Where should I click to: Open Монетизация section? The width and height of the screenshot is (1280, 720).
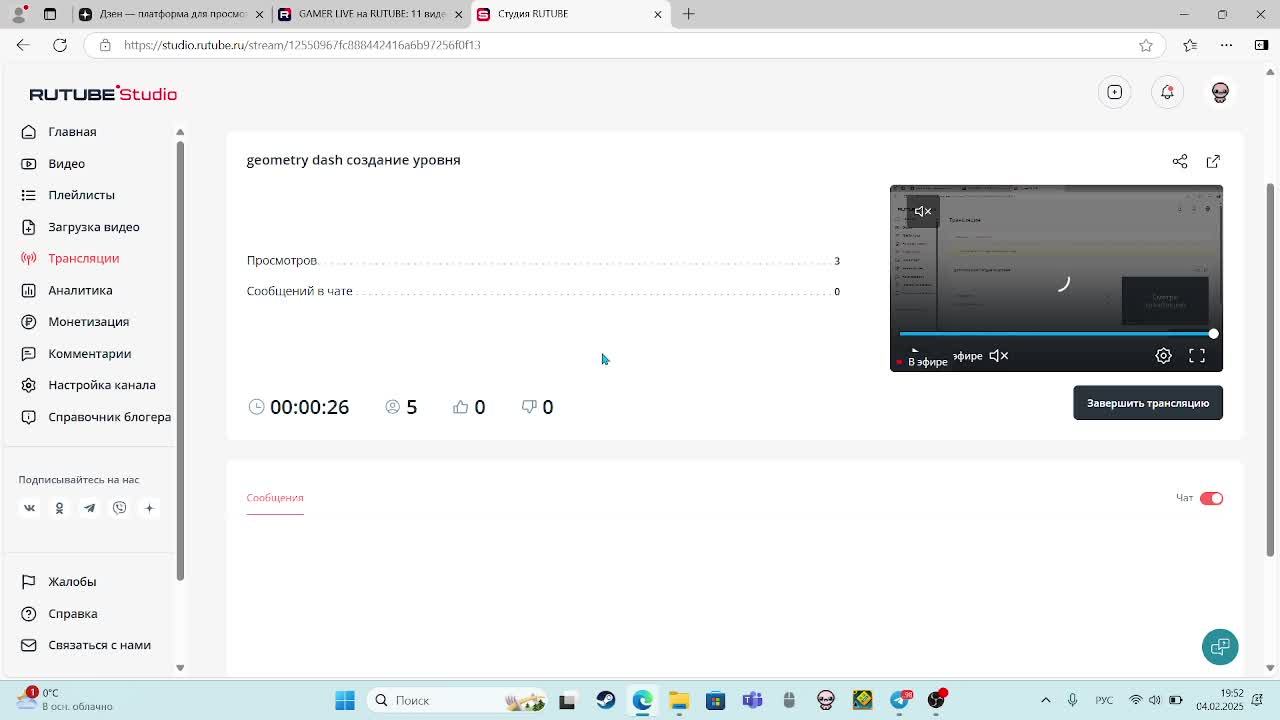[88, 322]
